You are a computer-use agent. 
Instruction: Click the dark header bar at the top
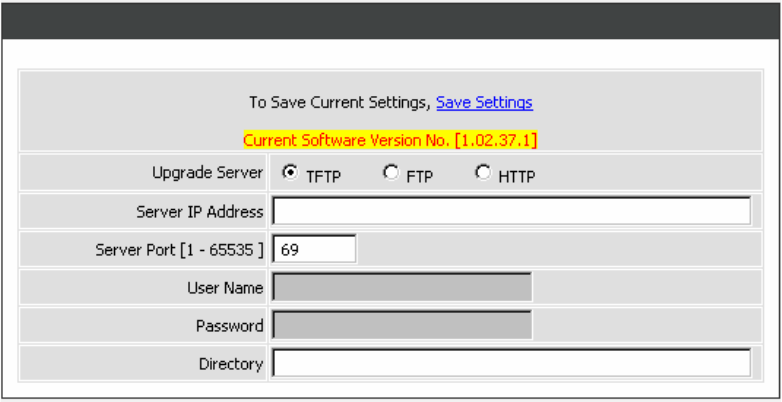click(390, 20)
